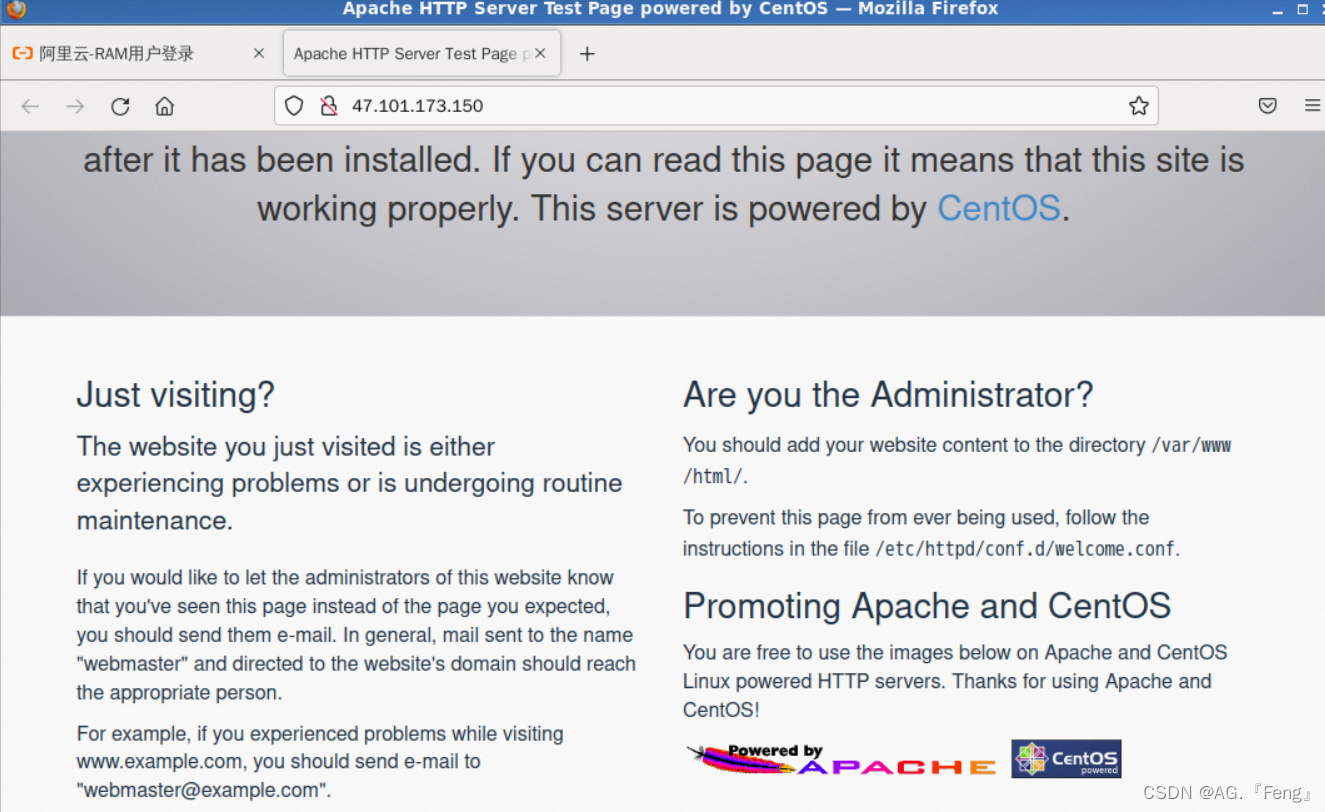Reload the current page
This screenshot has height=812, width=1325.
tap(120, 106)
